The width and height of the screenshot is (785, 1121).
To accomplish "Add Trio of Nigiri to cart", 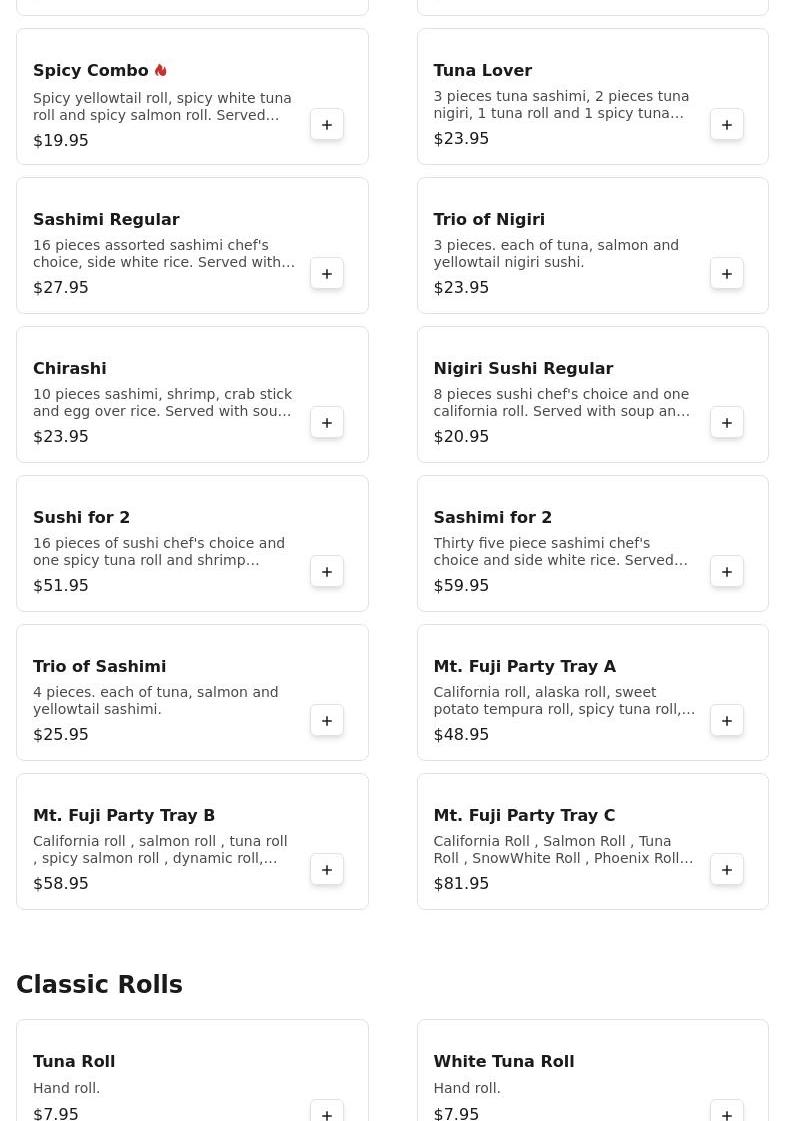I will pyautogui.click(x=727, y=274).
